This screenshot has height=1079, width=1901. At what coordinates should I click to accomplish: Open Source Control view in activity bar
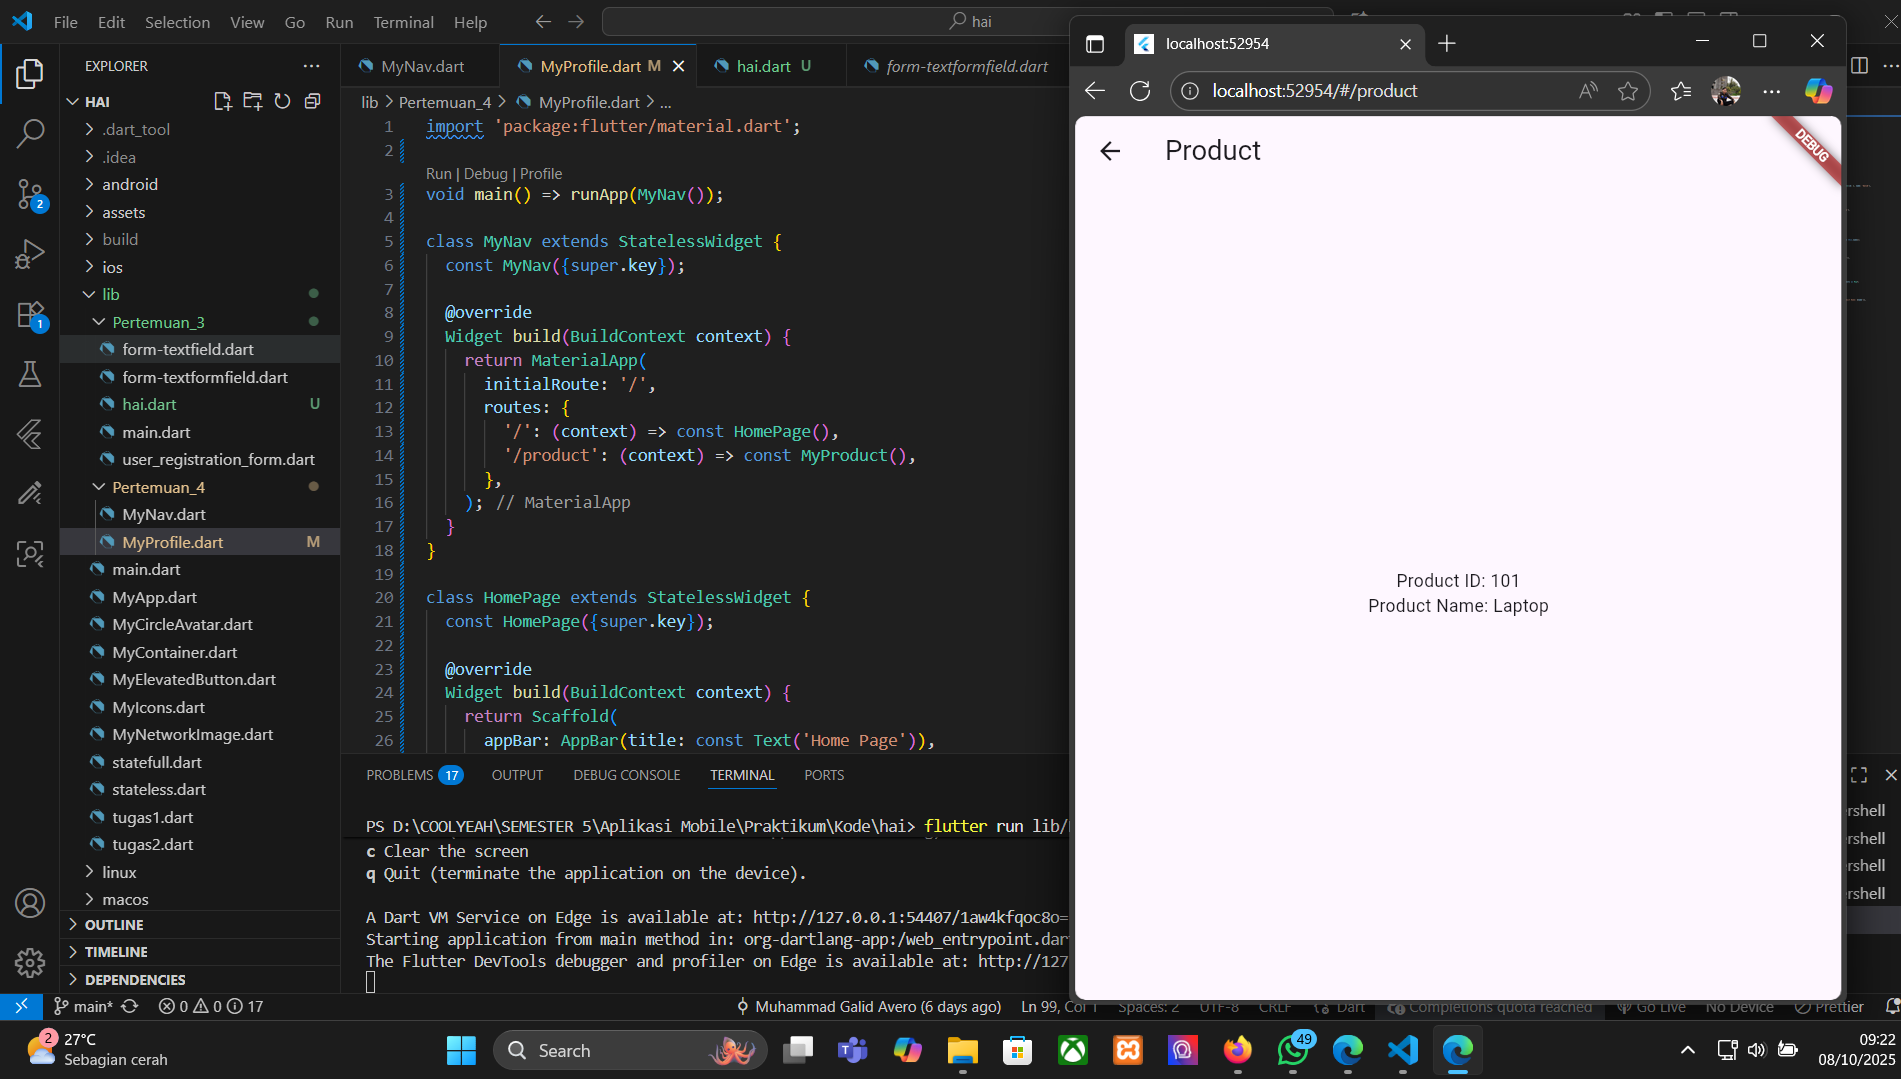30,193
